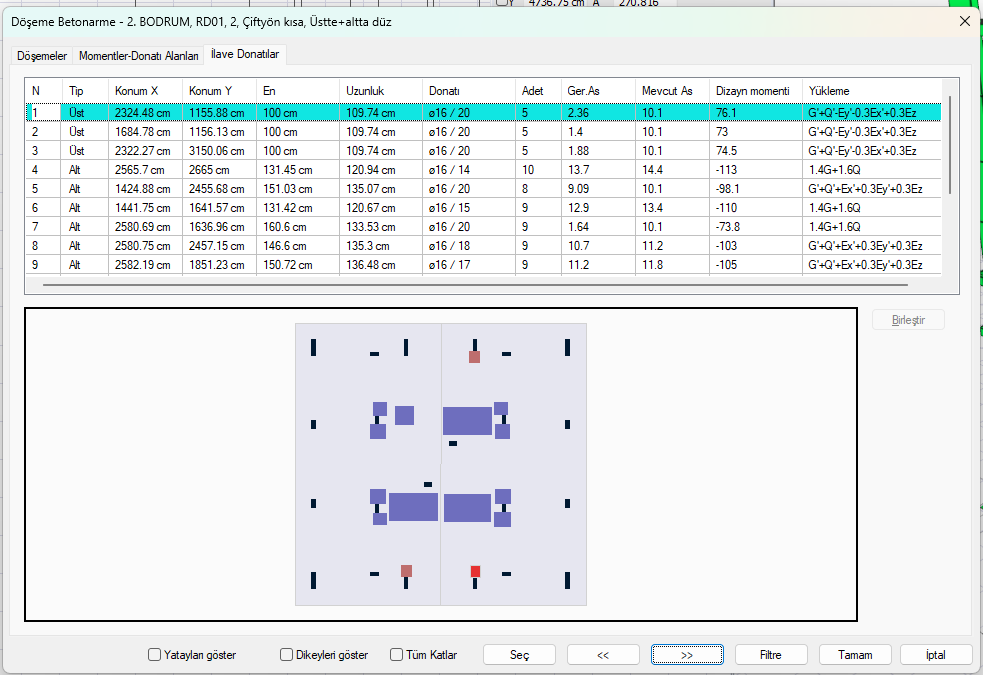Screen dimensions: 983x675
Task: Click the Seç button
Action: click(x=519, y=654)
